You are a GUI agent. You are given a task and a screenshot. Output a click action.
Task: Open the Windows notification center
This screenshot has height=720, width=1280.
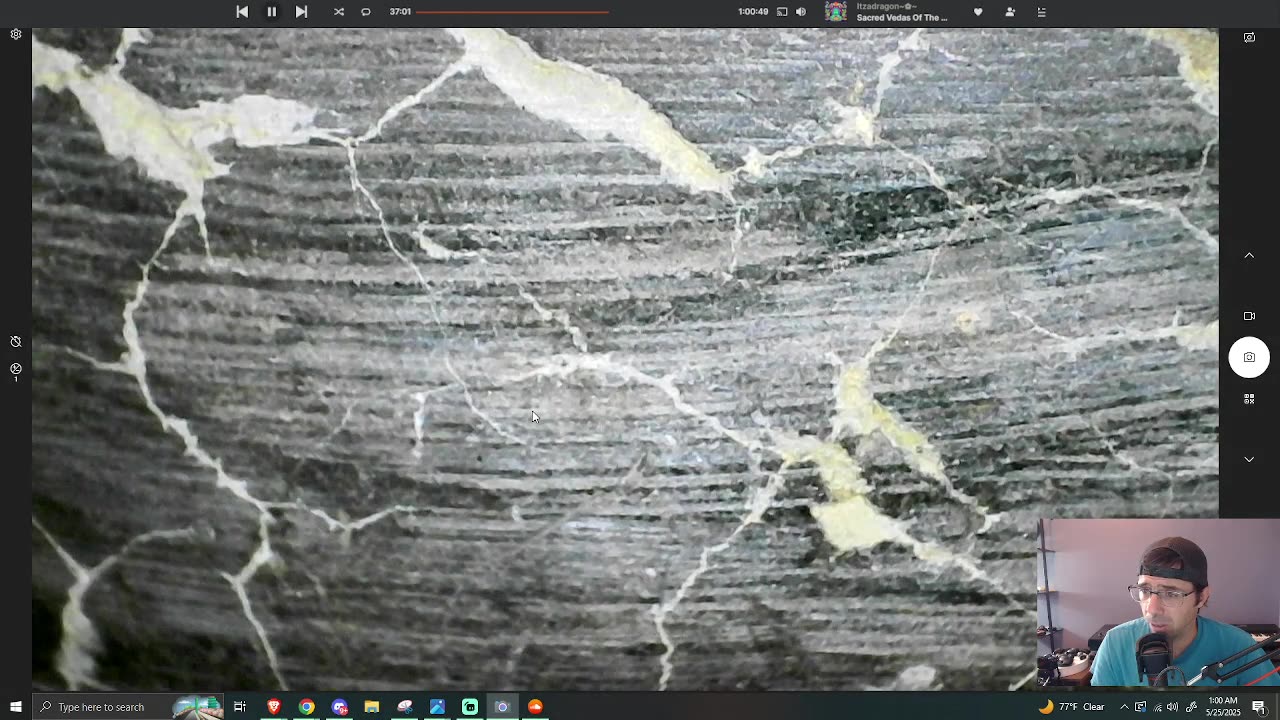1259,707
